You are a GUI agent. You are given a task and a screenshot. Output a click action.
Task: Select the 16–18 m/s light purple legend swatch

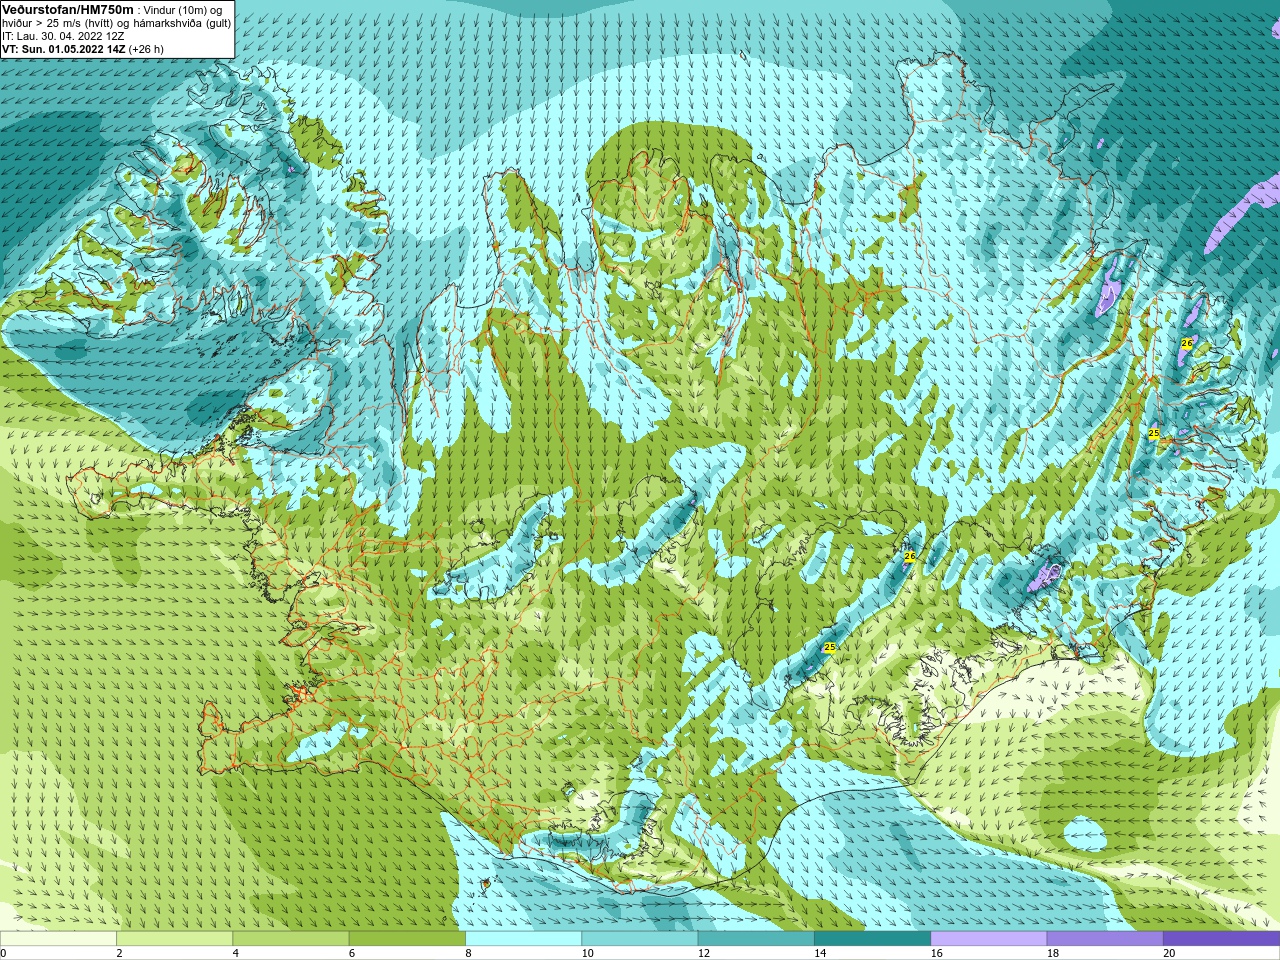[x=988, y=939]
